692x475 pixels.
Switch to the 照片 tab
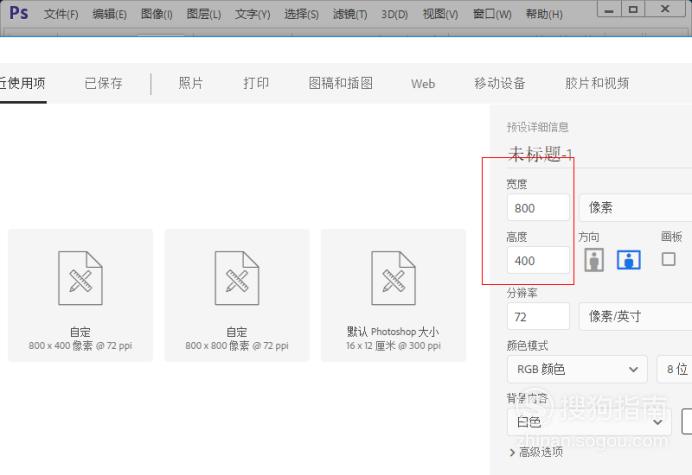coord(191,83)
